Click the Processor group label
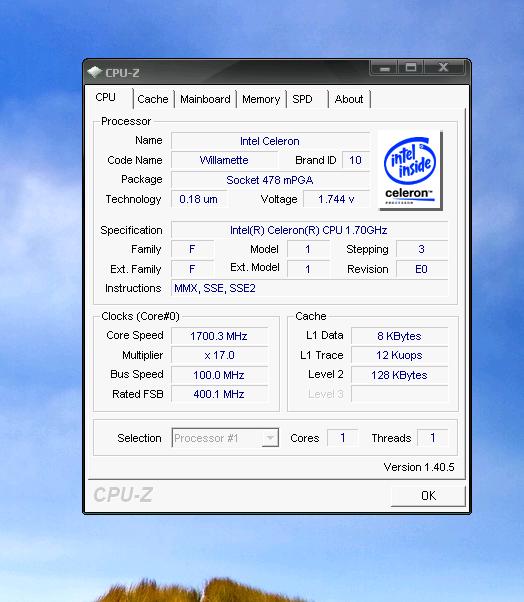Viewport: 524px width, 602px height. pyautogui.click(x=126, y=121)
